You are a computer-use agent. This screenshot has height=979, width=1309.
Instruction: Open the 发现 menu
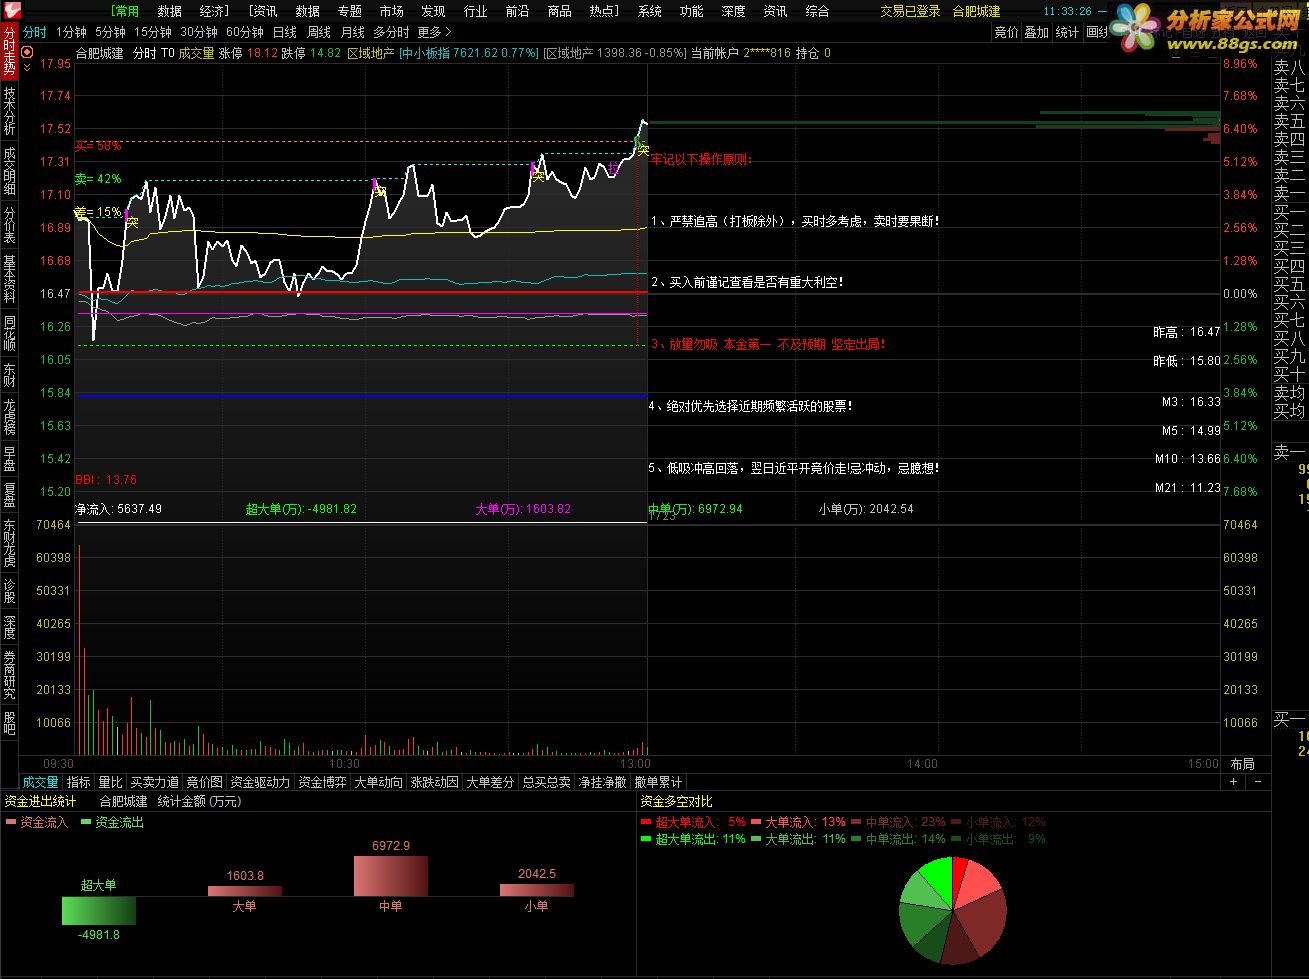pos(433,11)
